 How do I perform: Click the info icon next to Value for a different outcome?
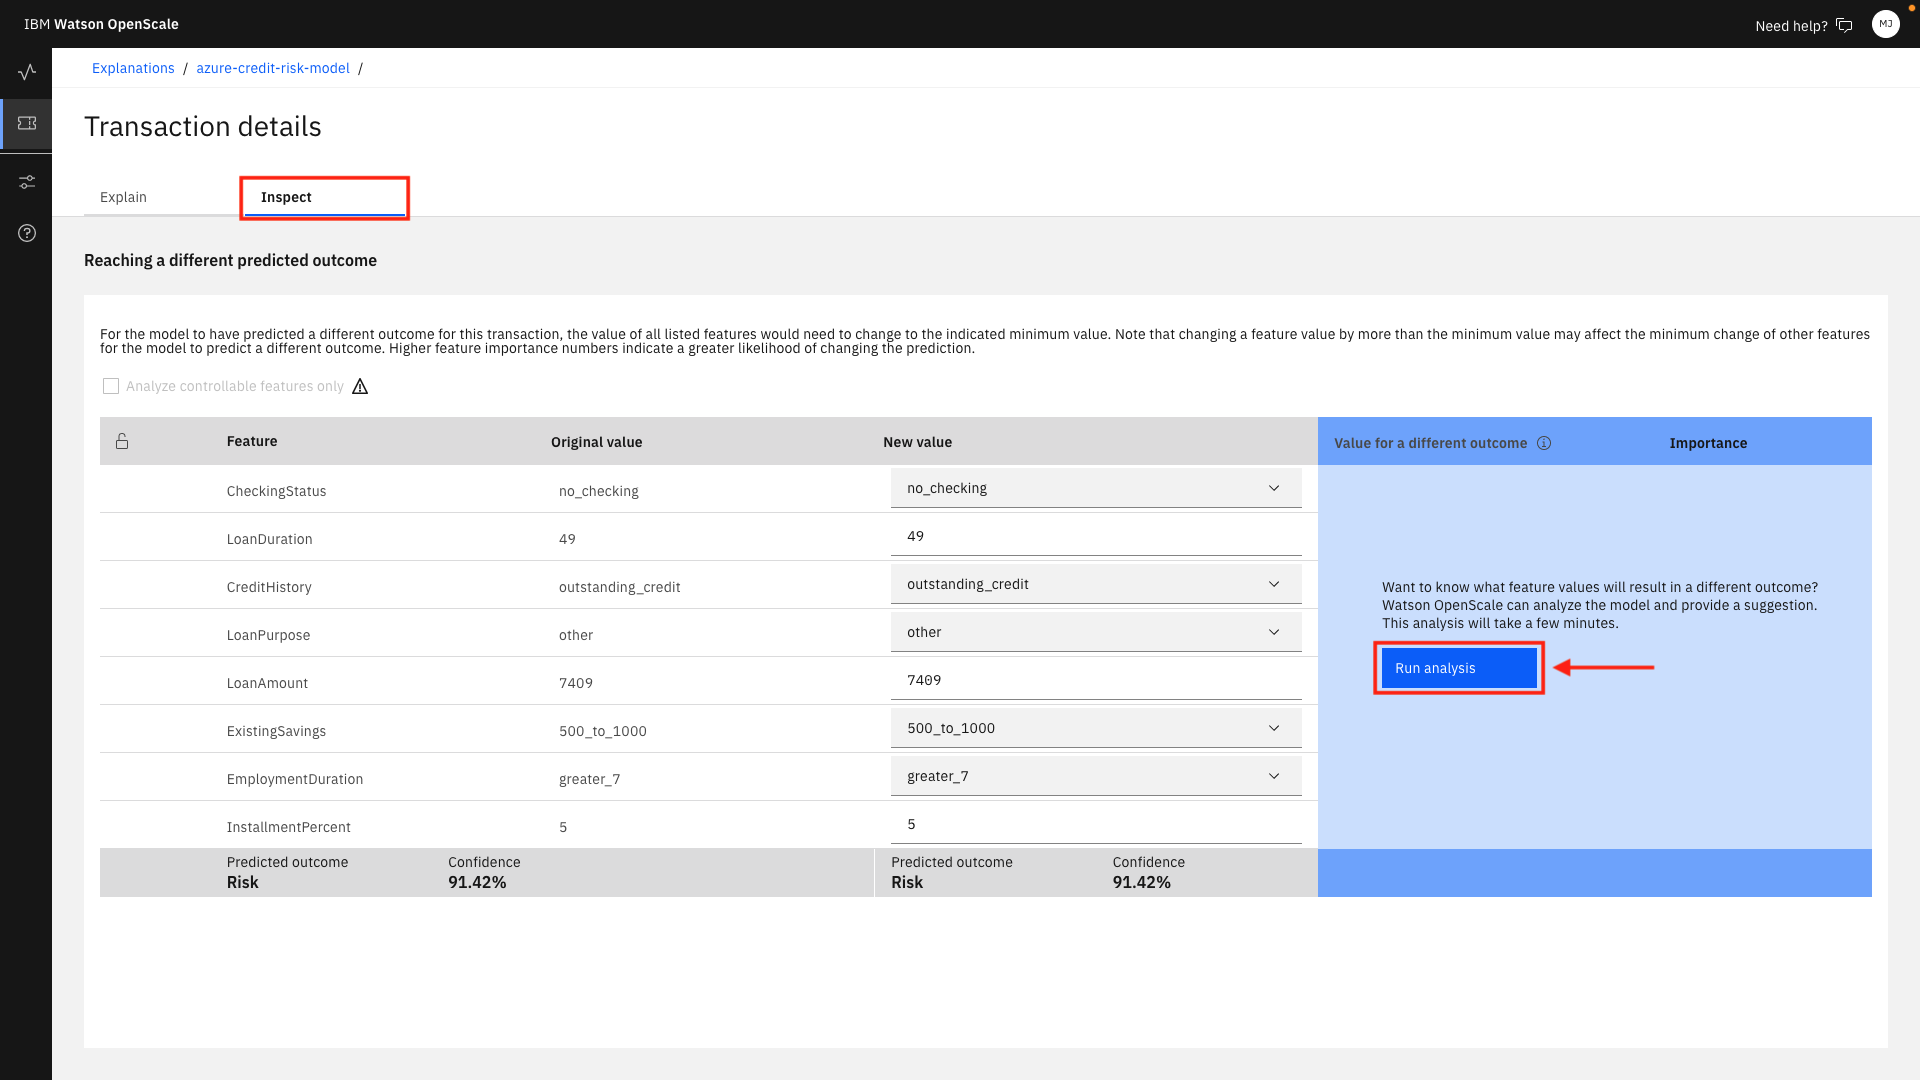tap(1544, 443)
